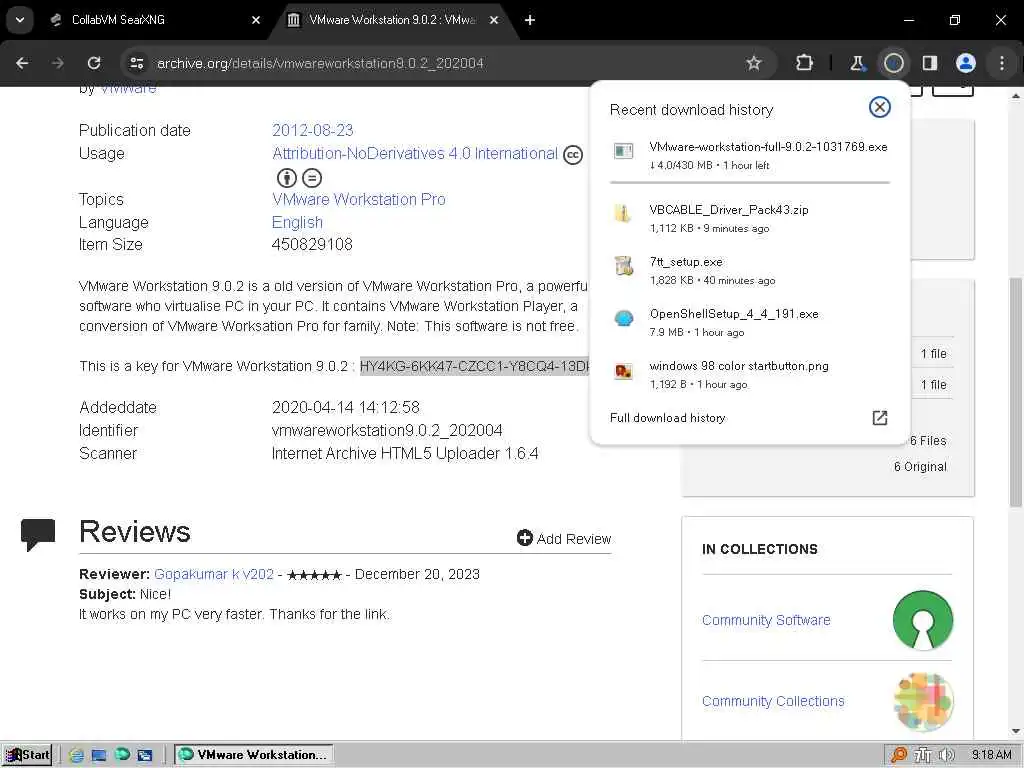Close the Recent download history popup
This screenshot has width=1024, height=768.
pos(880,107)
